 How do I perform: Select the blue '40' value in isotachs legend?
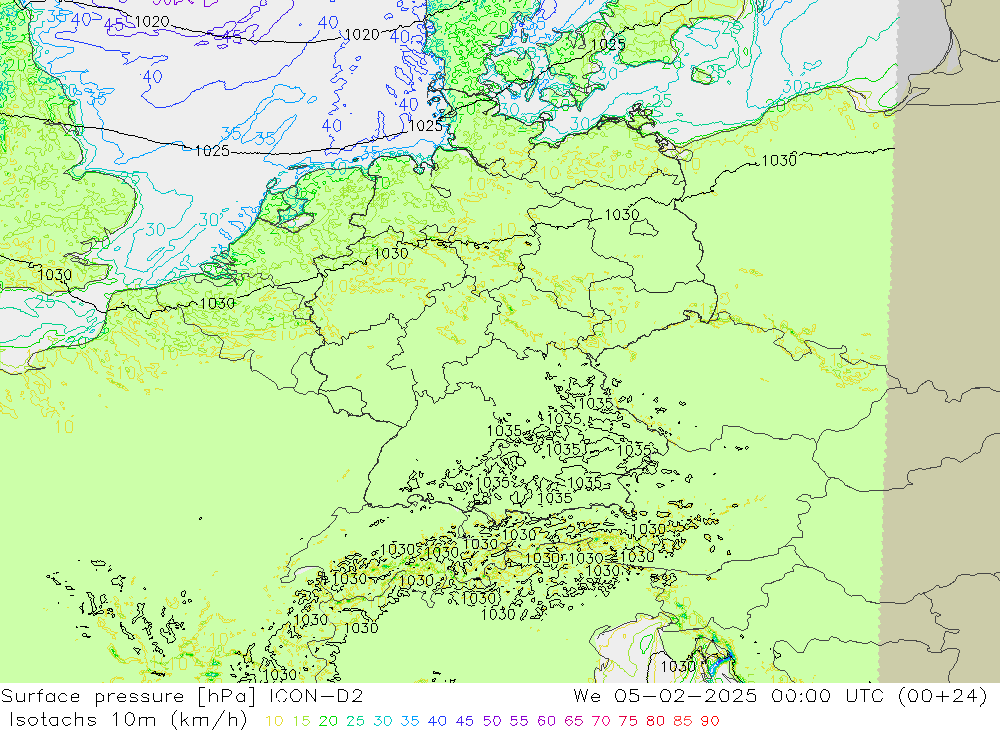pos(437,722)
